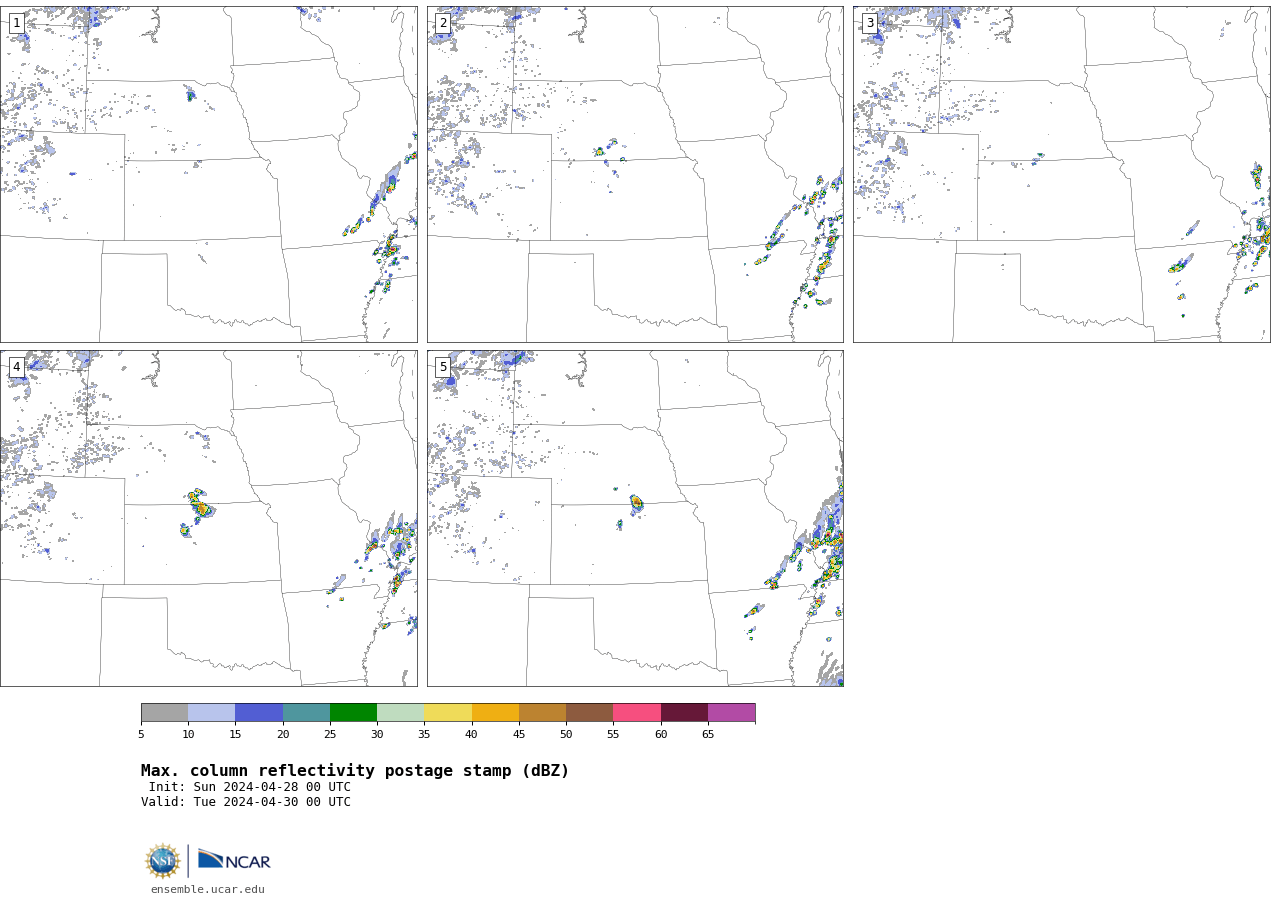Click the colorbar tick label 25
Screen dimensions: 1280x901
click(330, 735)
